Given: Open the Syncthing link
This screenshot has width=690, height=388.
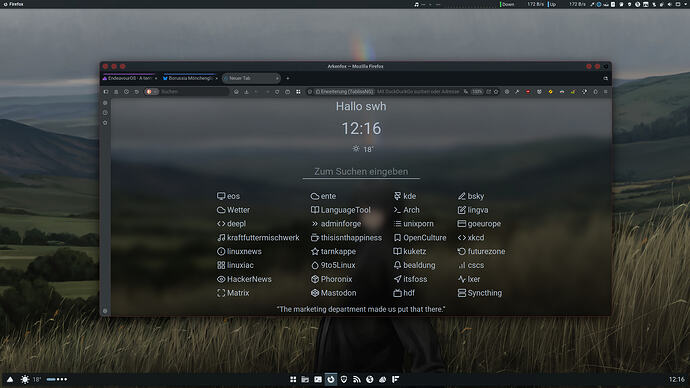Looking at the screenshot, I should pos(480,293).
